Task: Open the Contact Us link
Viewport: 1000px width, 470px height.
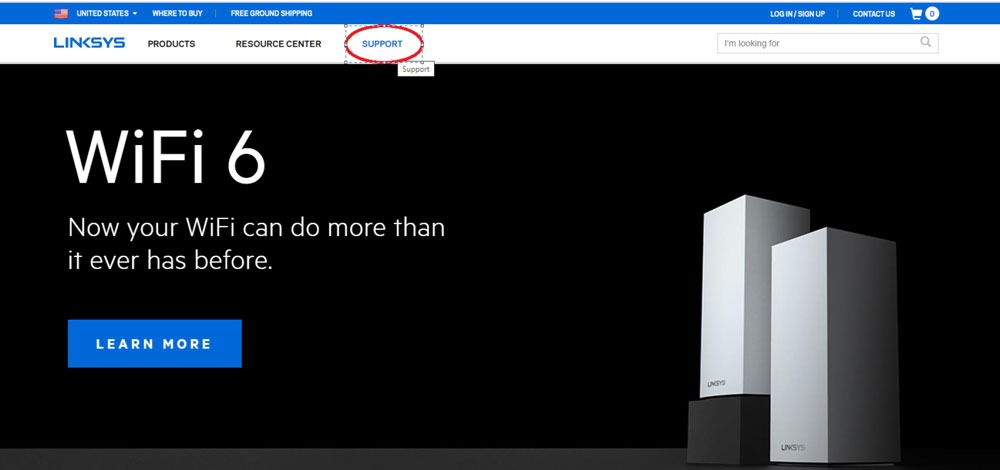Action: [874, 13]
